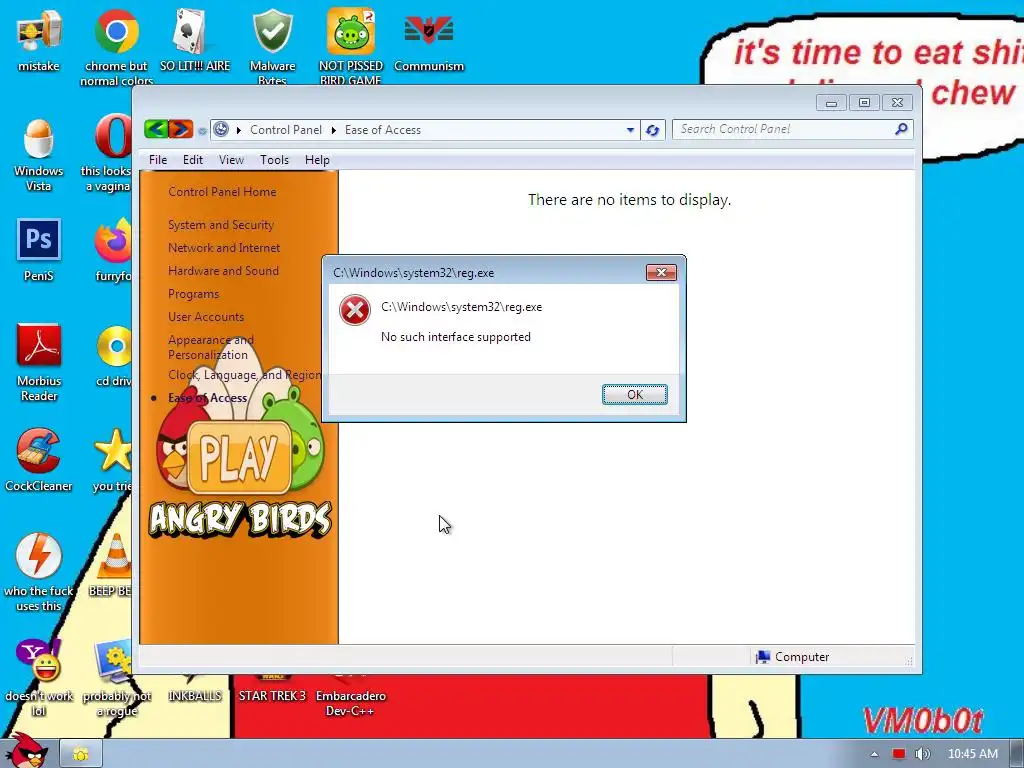The width and height of the screenshot is (1024, 768).
Task: Click the pinned yellow taskbar program
Action: 81,754
